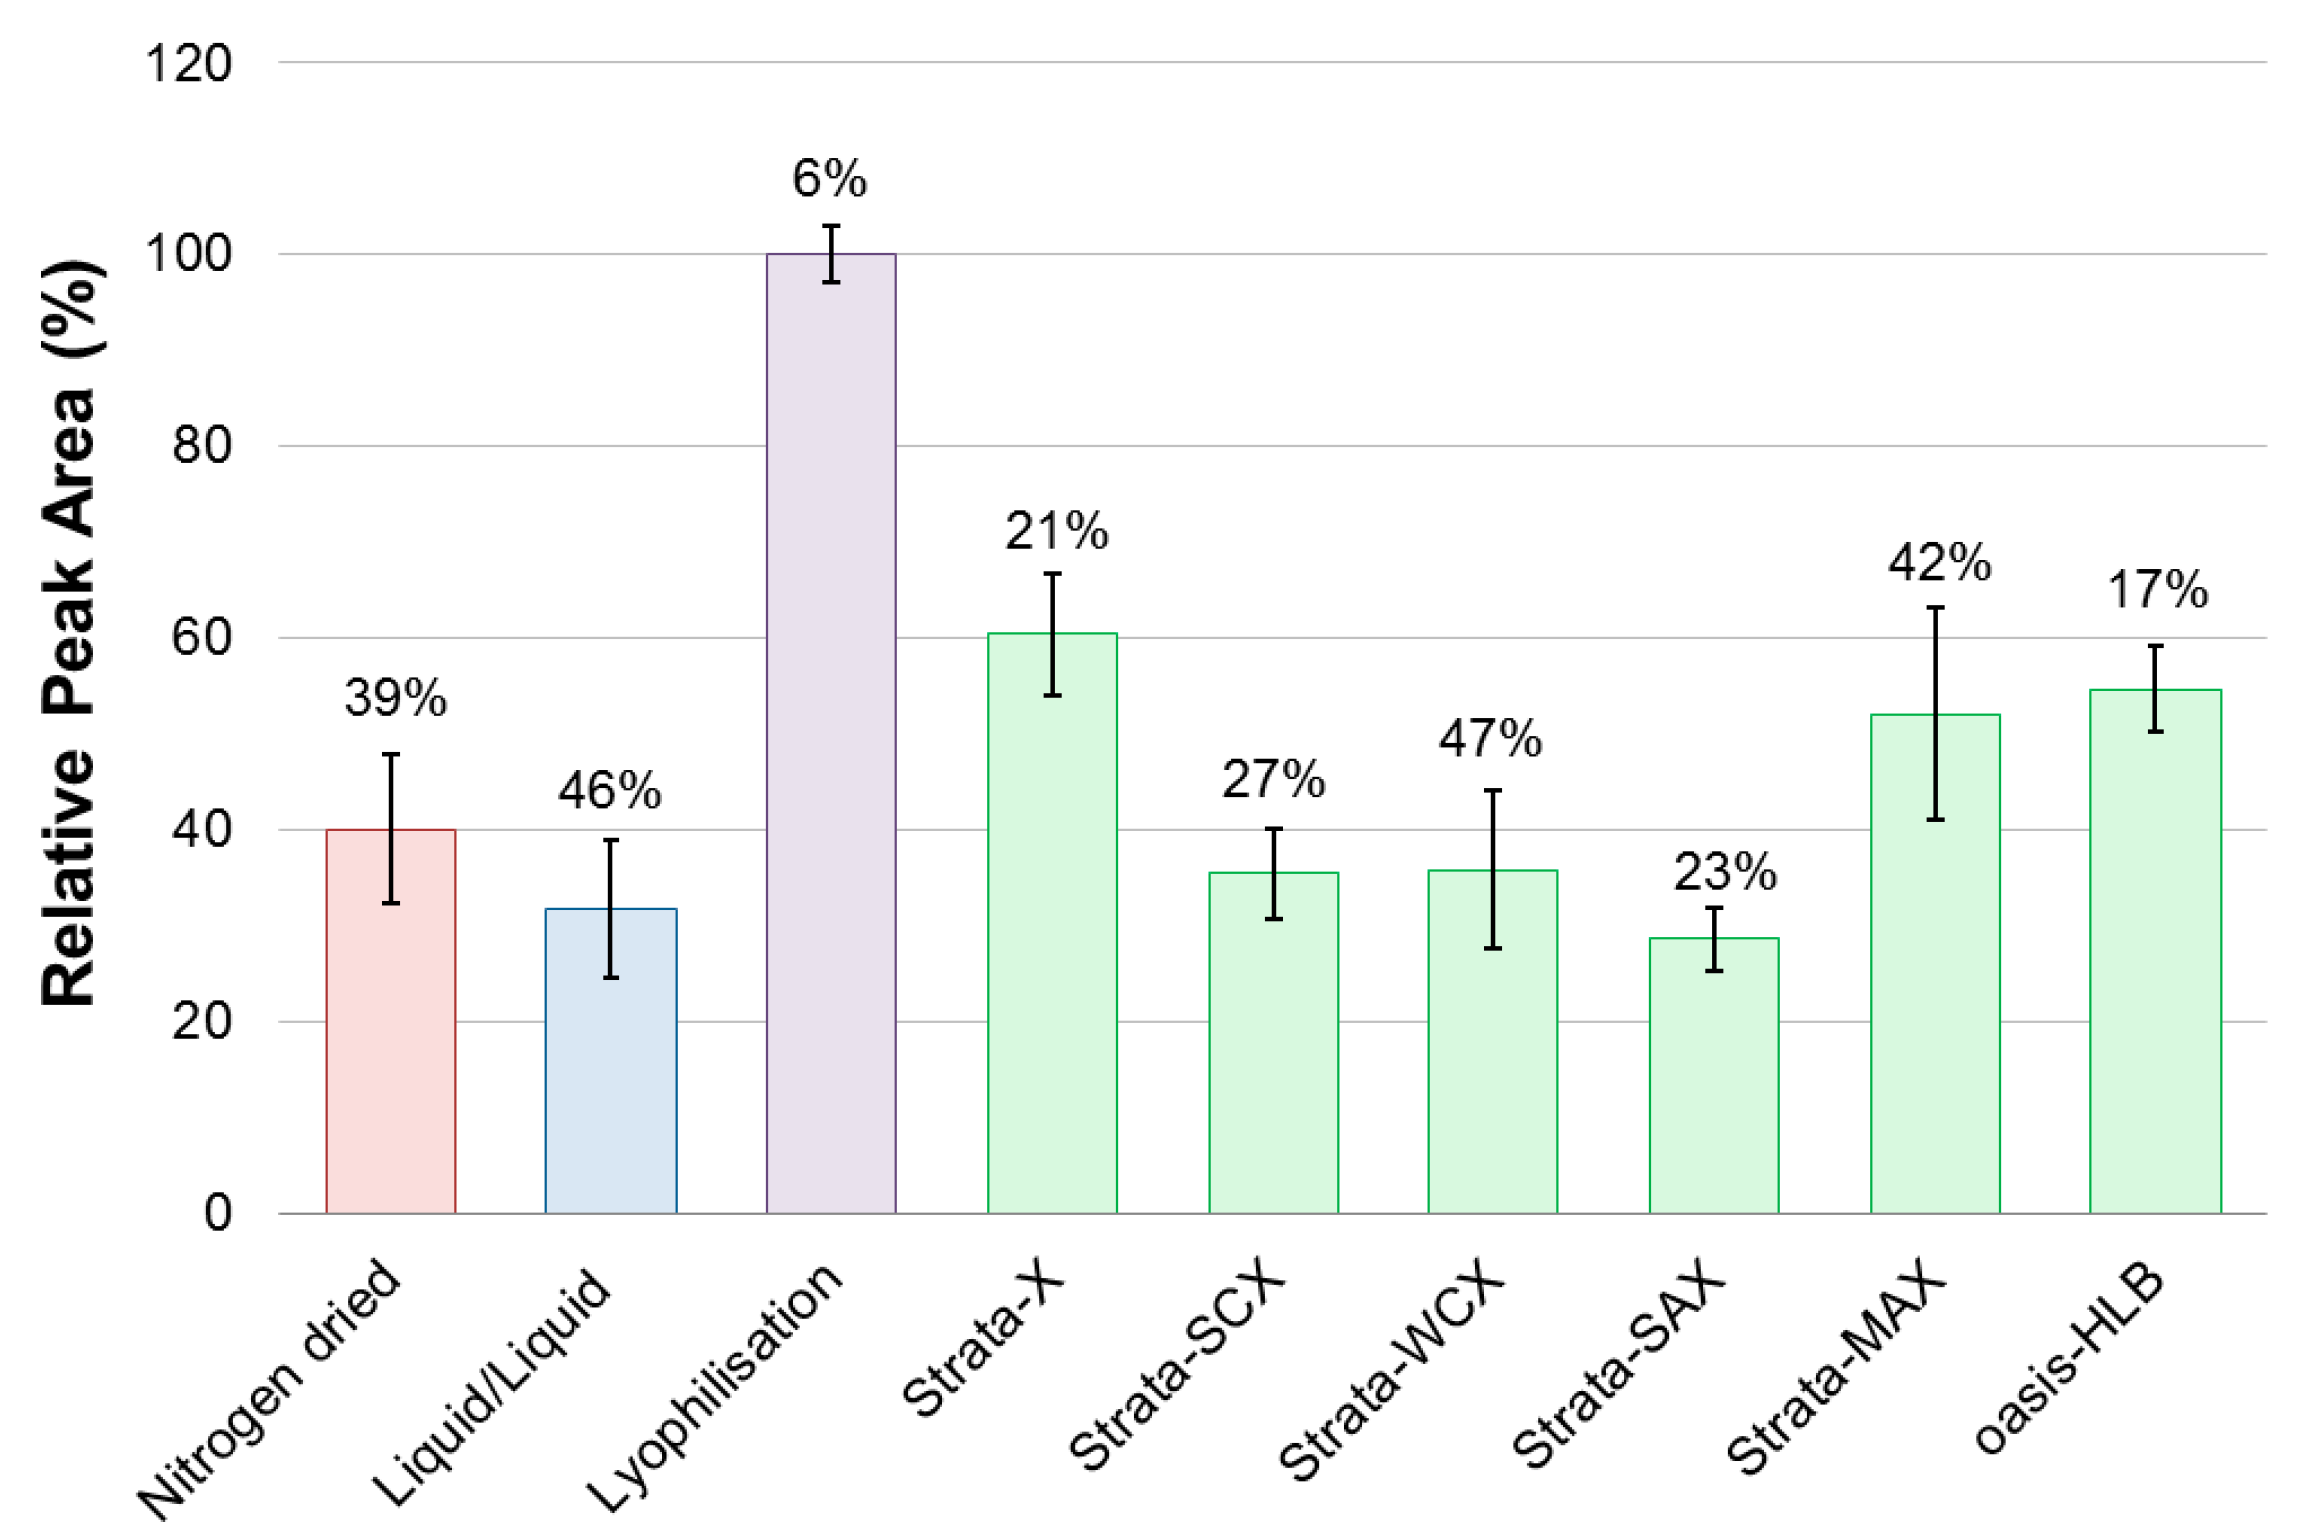
Task: Select the 17% data label above oasis-HLB
Action: point(2157,589)
